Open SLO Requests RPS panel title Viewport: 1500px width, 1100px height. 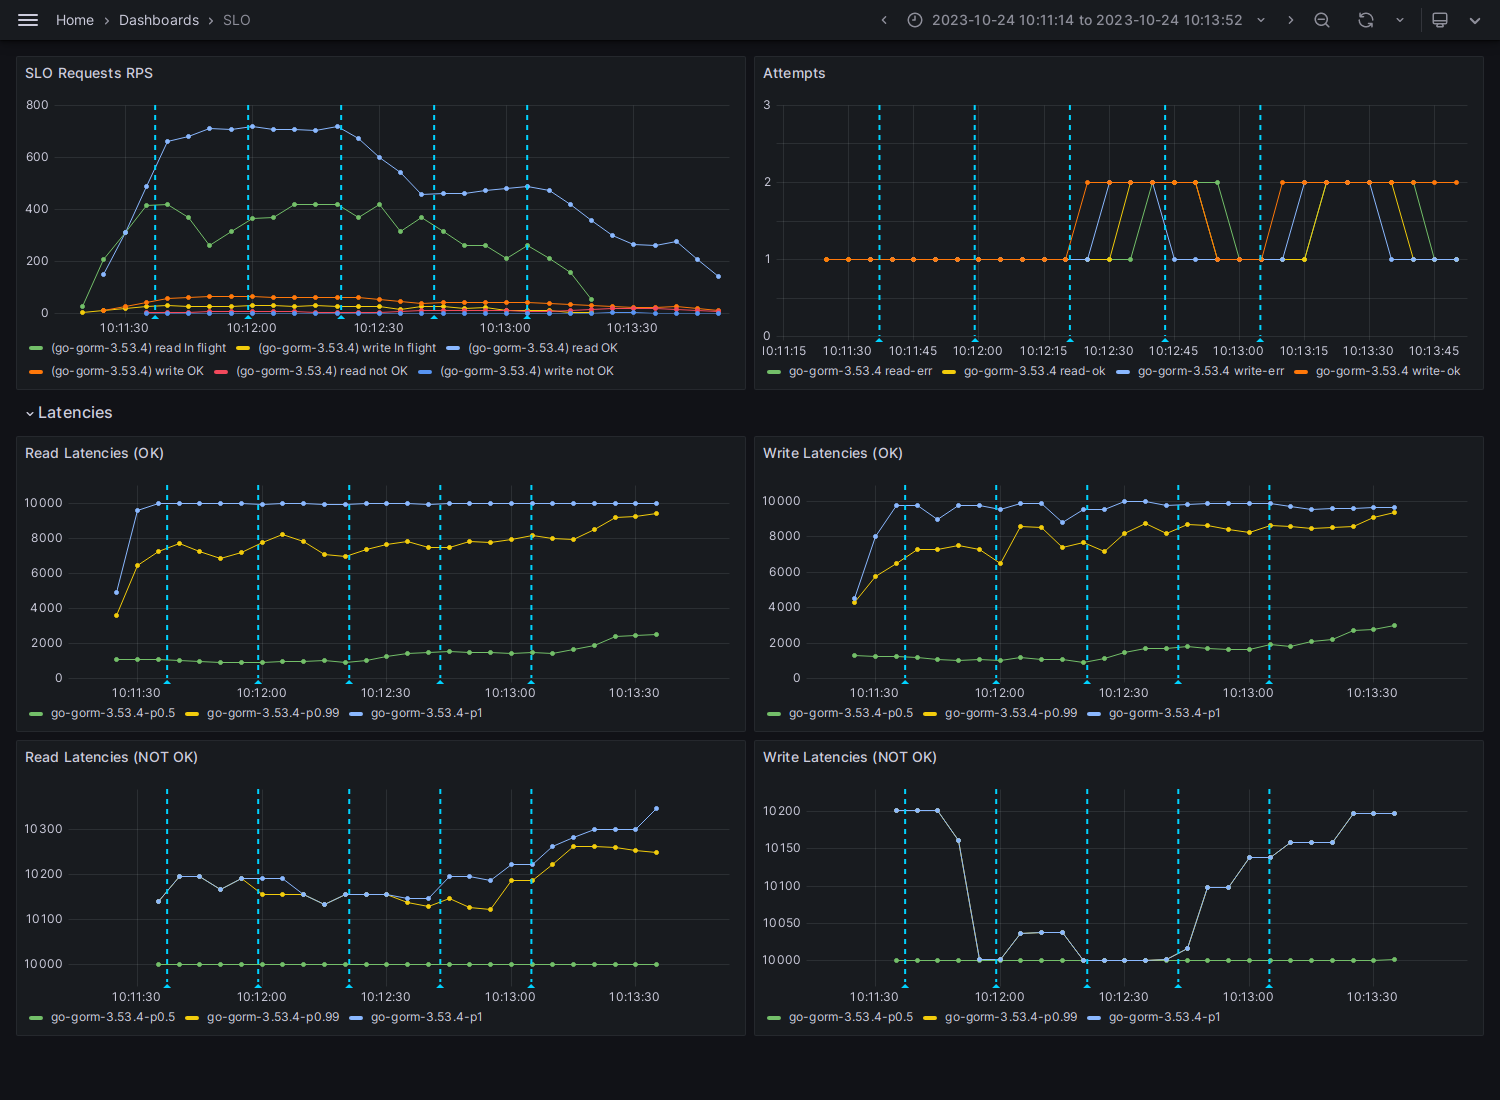coord(89,73)
